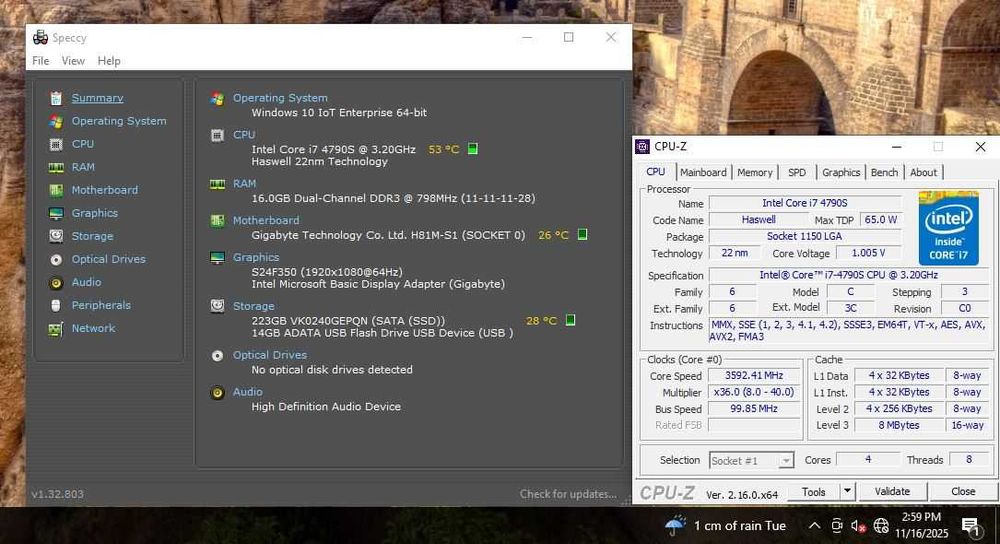Click the Core Speed value 3592.41 MHz
The width and height of the screenshot is (1000, 544).
pyautogui.click(x=754, y=376)
